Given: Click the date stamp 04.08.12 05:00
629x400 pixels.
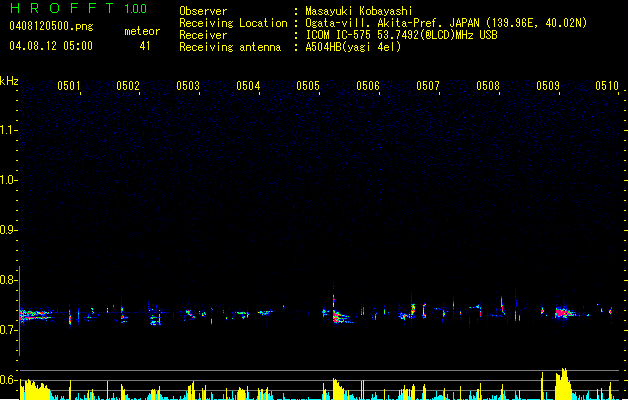Looking at the screenshot, I should [x=51, y=46].
